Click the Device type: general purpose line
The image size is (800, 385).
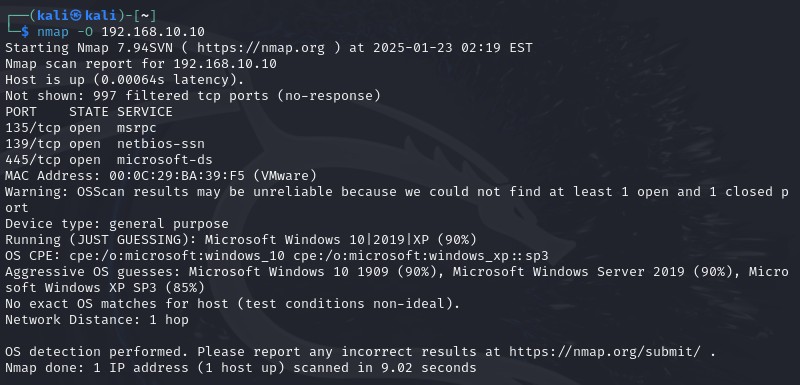click(117, 224)
